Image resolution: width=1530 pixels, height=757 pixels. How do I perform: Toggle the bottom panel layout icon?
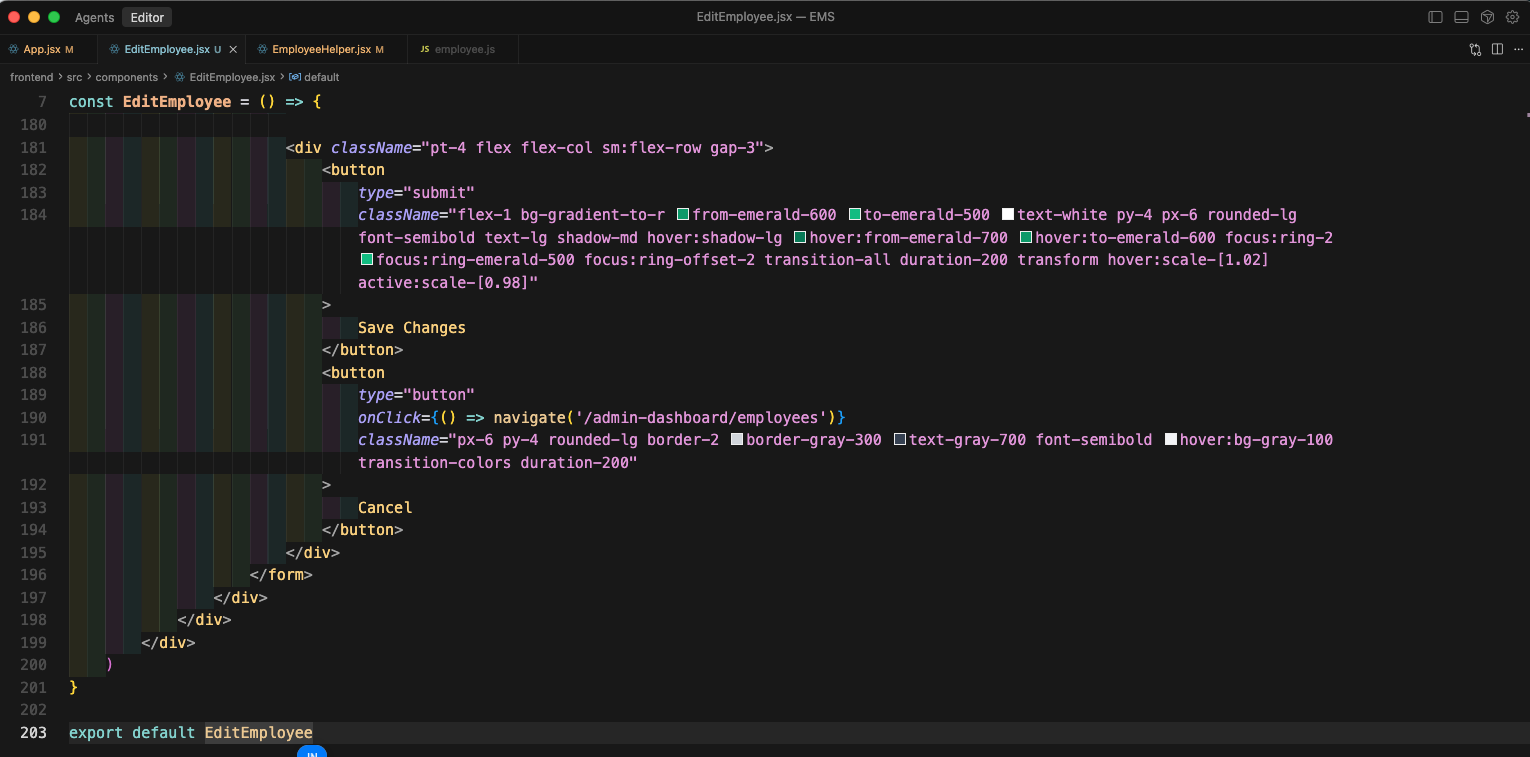(x=1461, y=17)
